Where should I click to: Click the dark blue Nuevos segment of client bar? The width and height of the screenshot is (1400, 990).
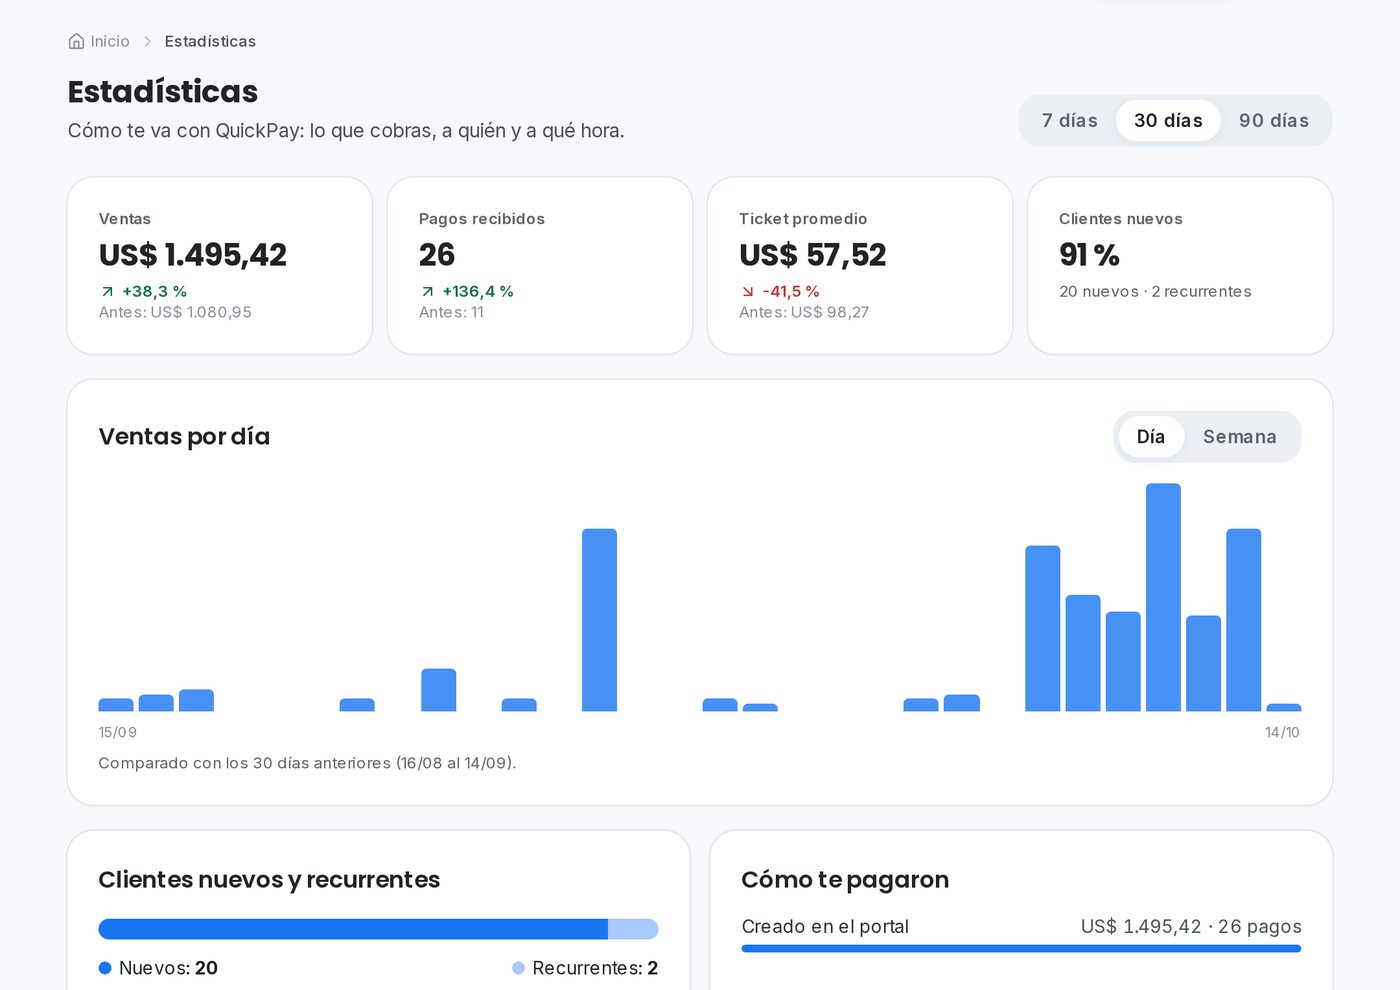click(353, 929)
